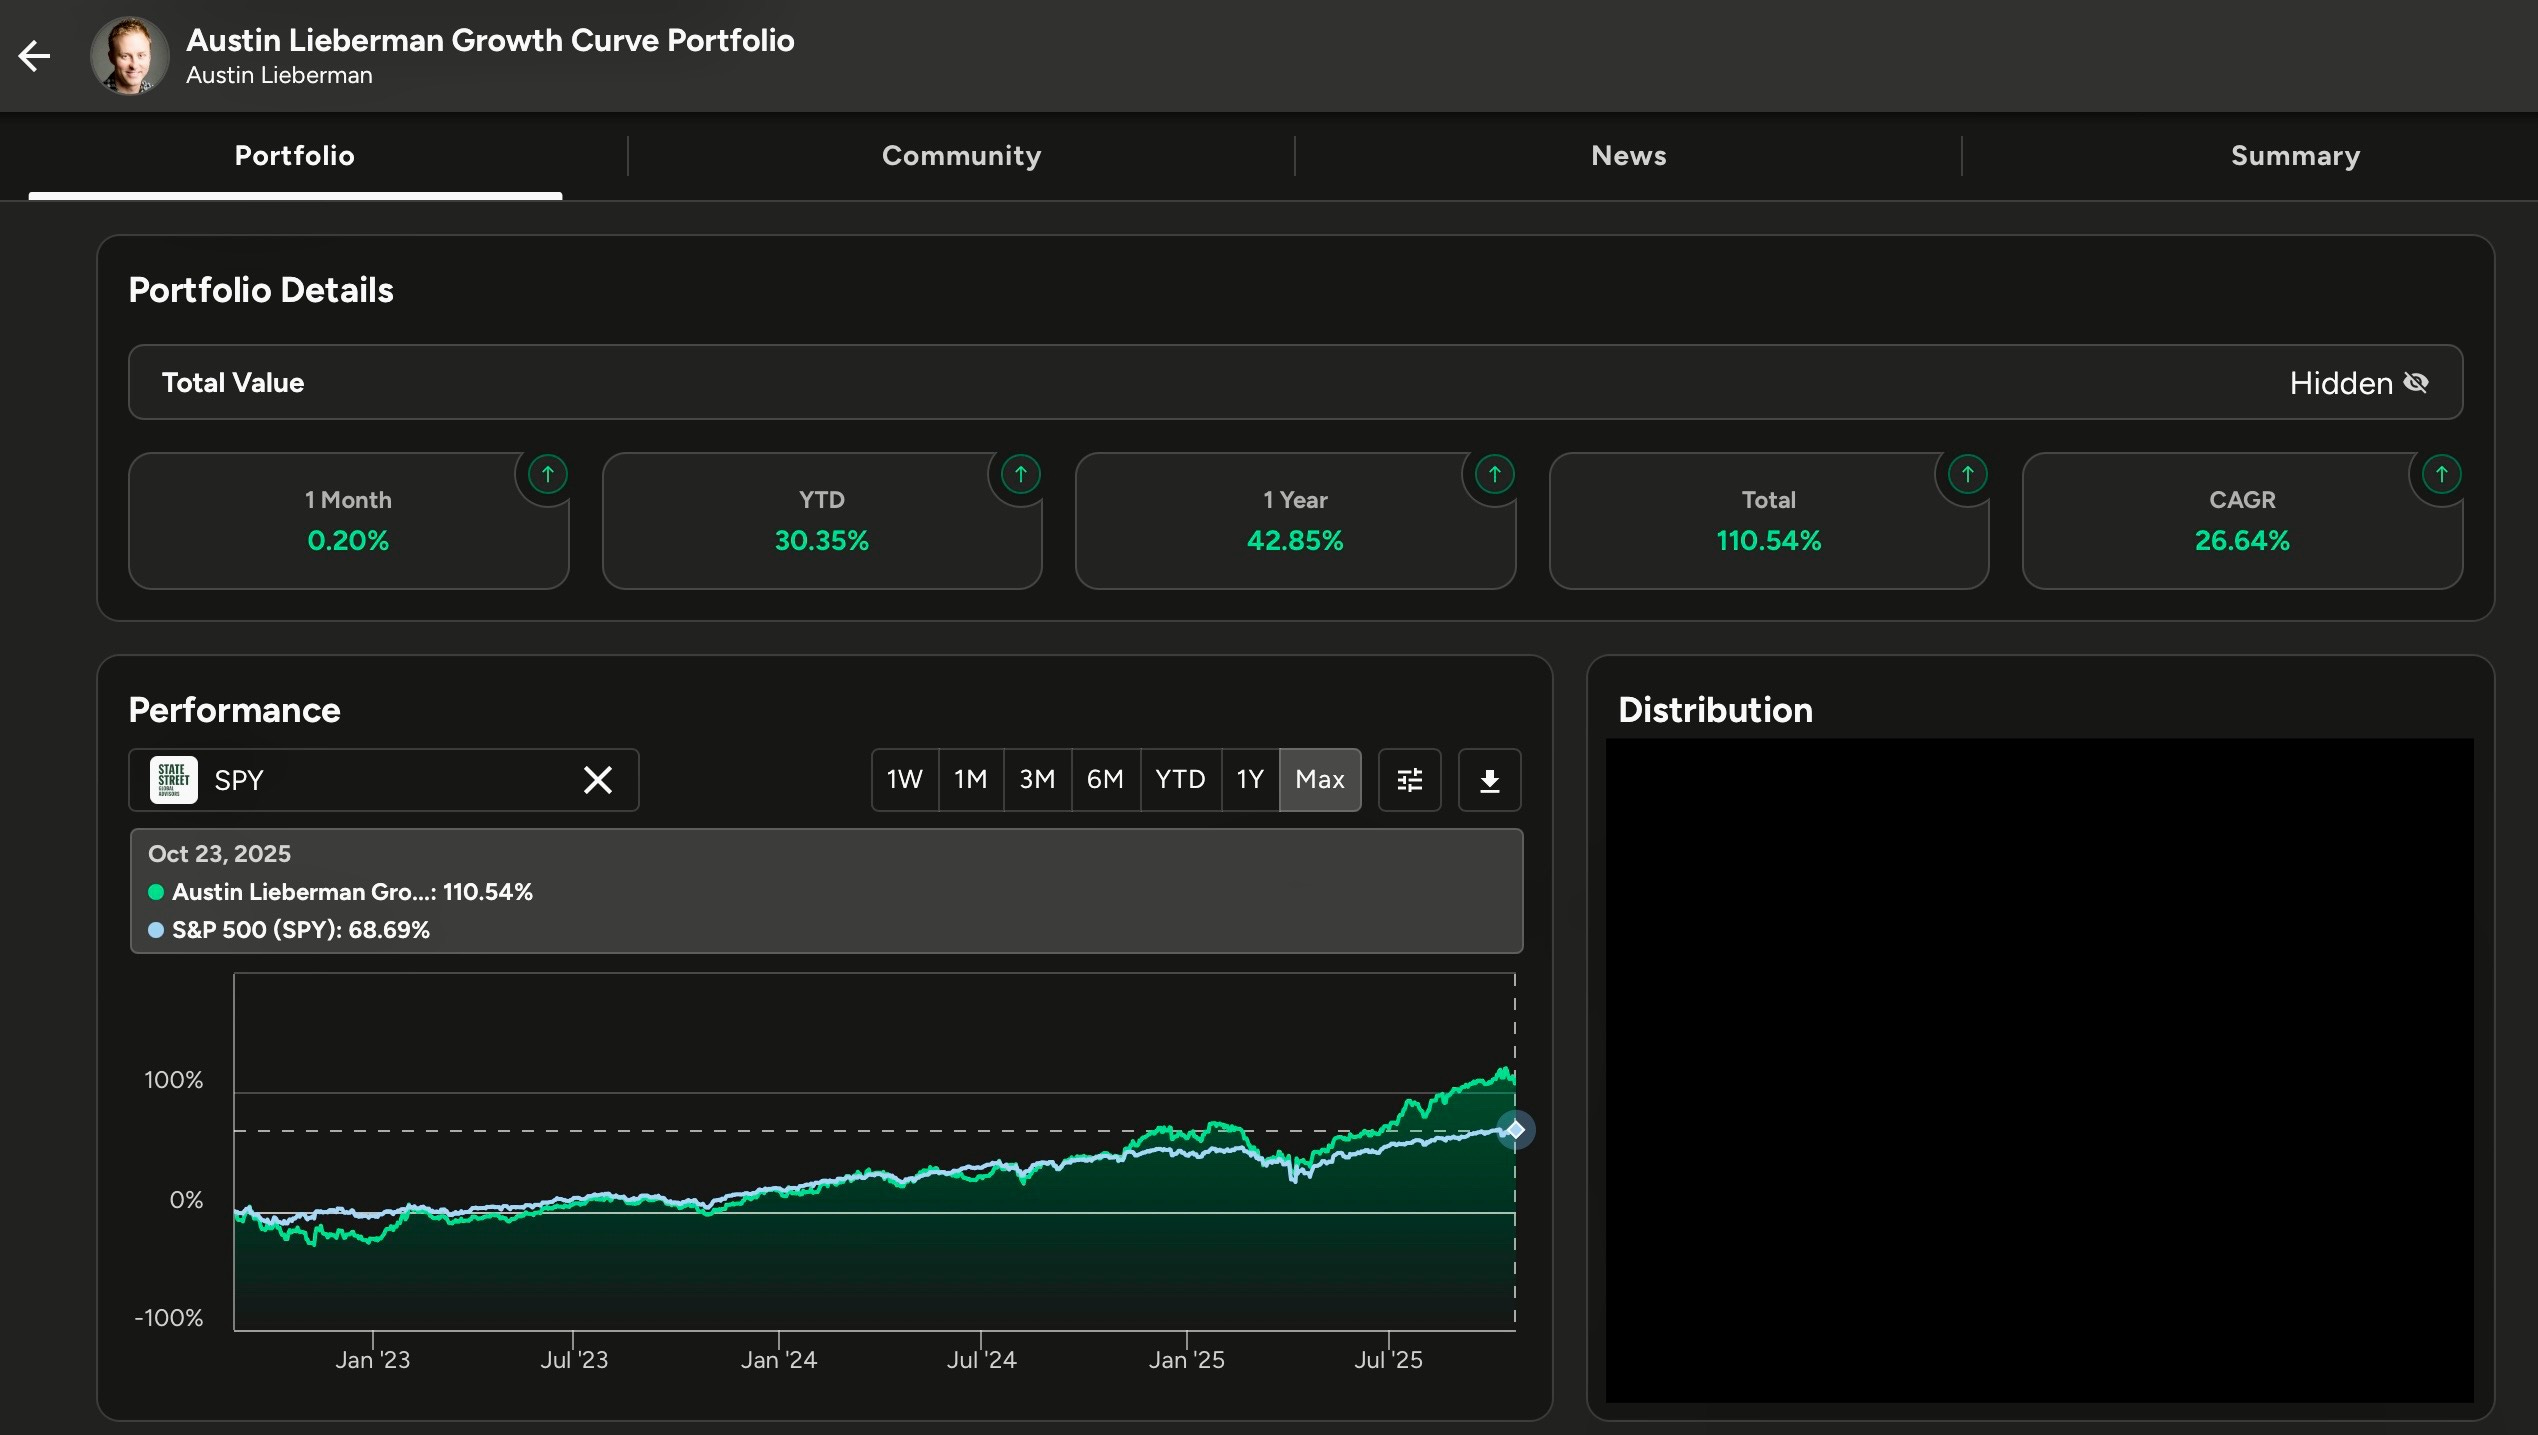Screen dimensions: 2538x1435
Task: Open the News tab
Action: point(1628,156)
